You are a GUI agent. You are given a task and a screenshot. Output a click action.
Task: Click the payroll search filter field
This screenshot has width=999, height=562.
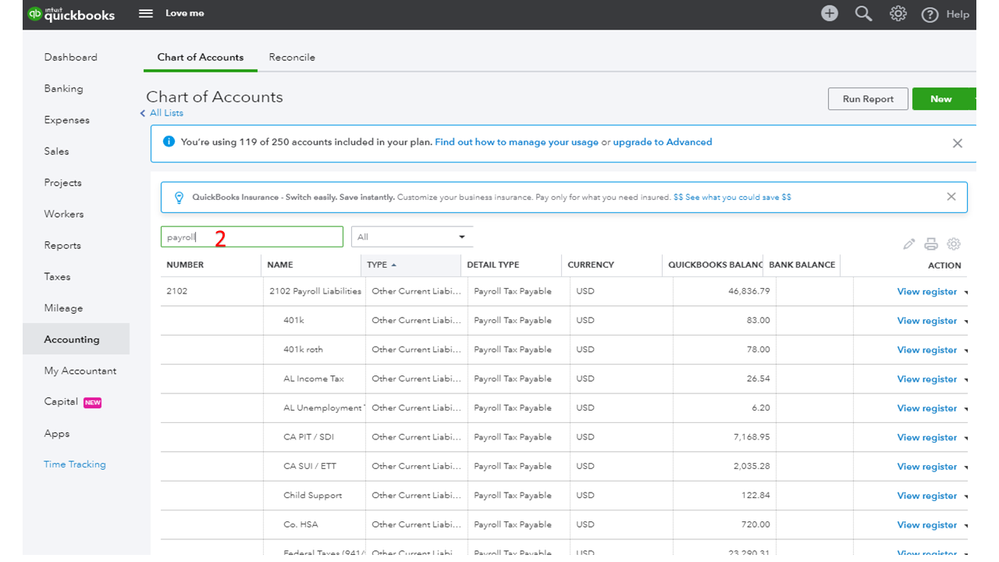(251, 237)
